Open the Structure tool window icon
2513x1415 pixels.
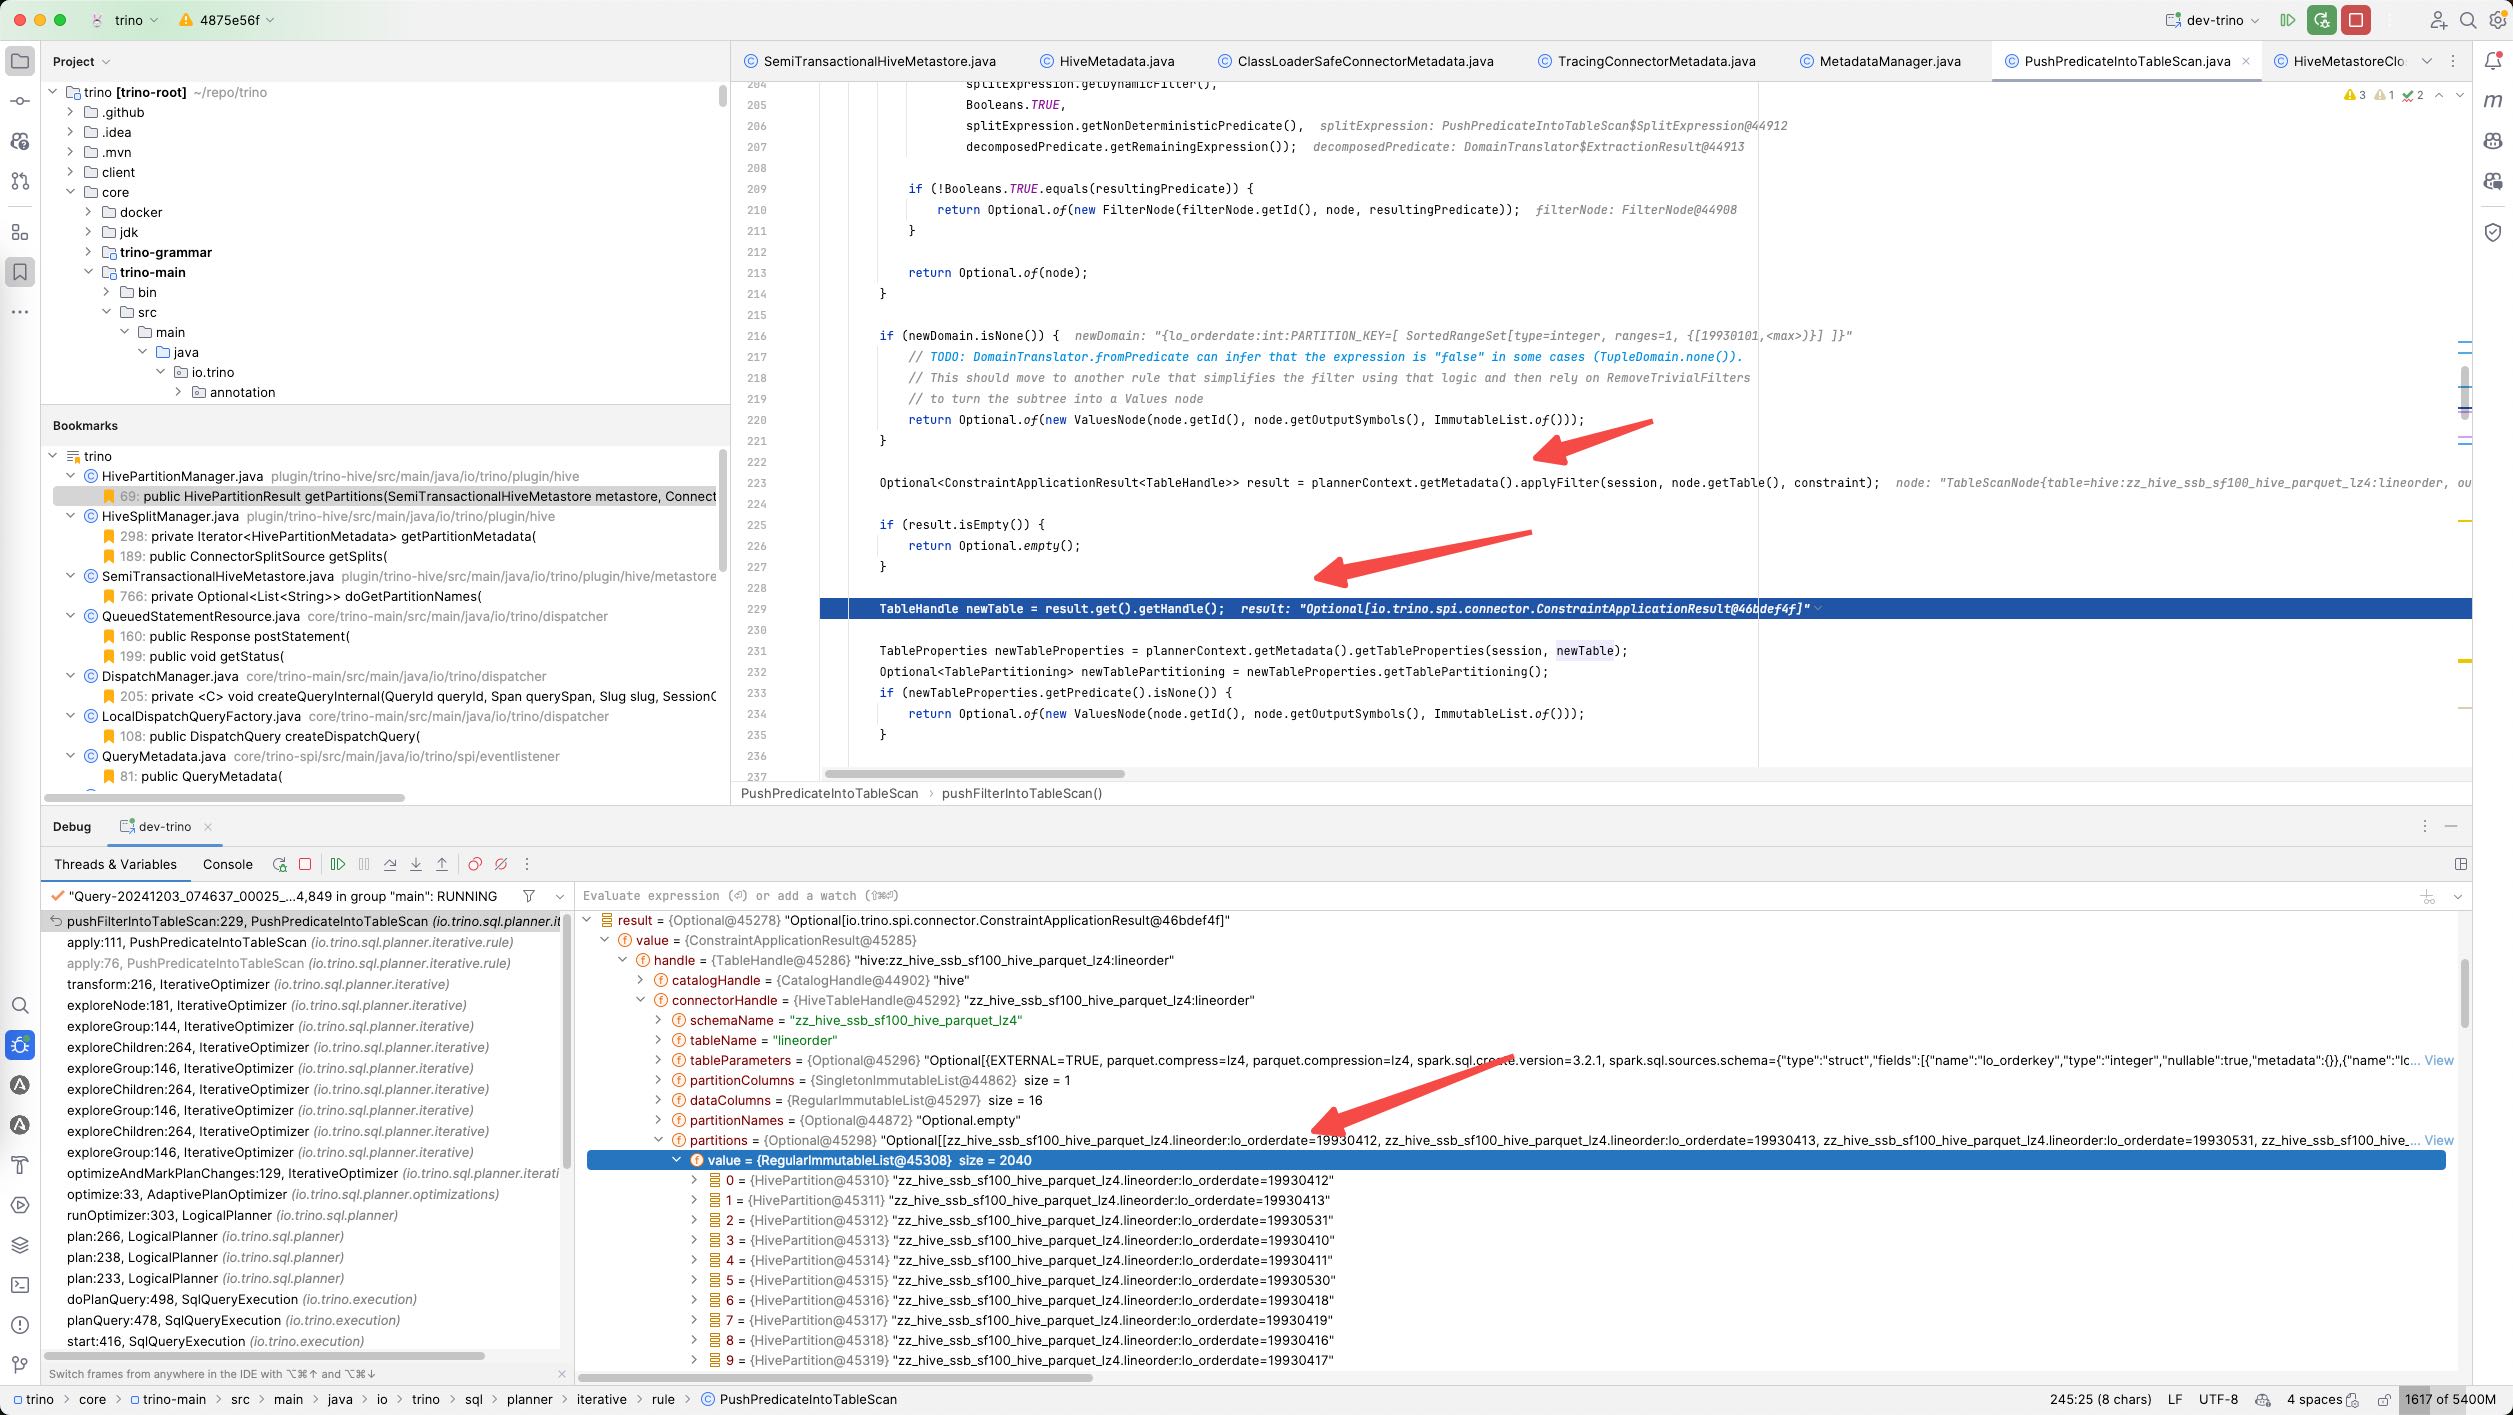pyautogui.click(x=20, y=232)
